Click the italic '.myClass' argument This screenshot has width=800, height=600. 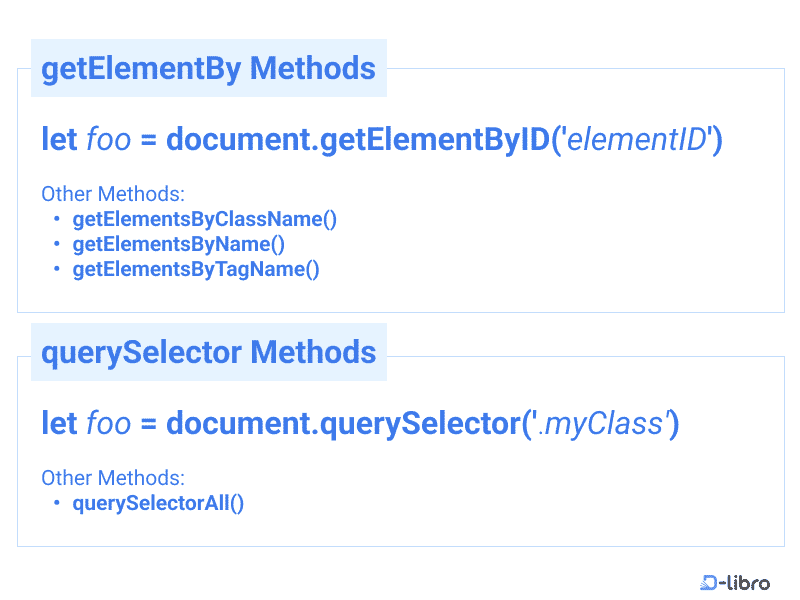coord(601,423)
